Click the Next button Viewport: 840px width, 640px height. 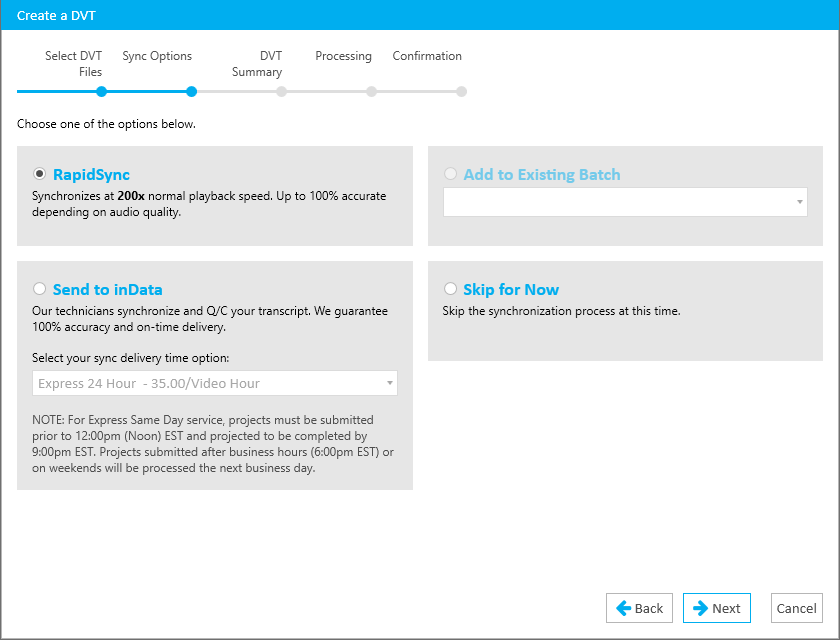point(716,608)
